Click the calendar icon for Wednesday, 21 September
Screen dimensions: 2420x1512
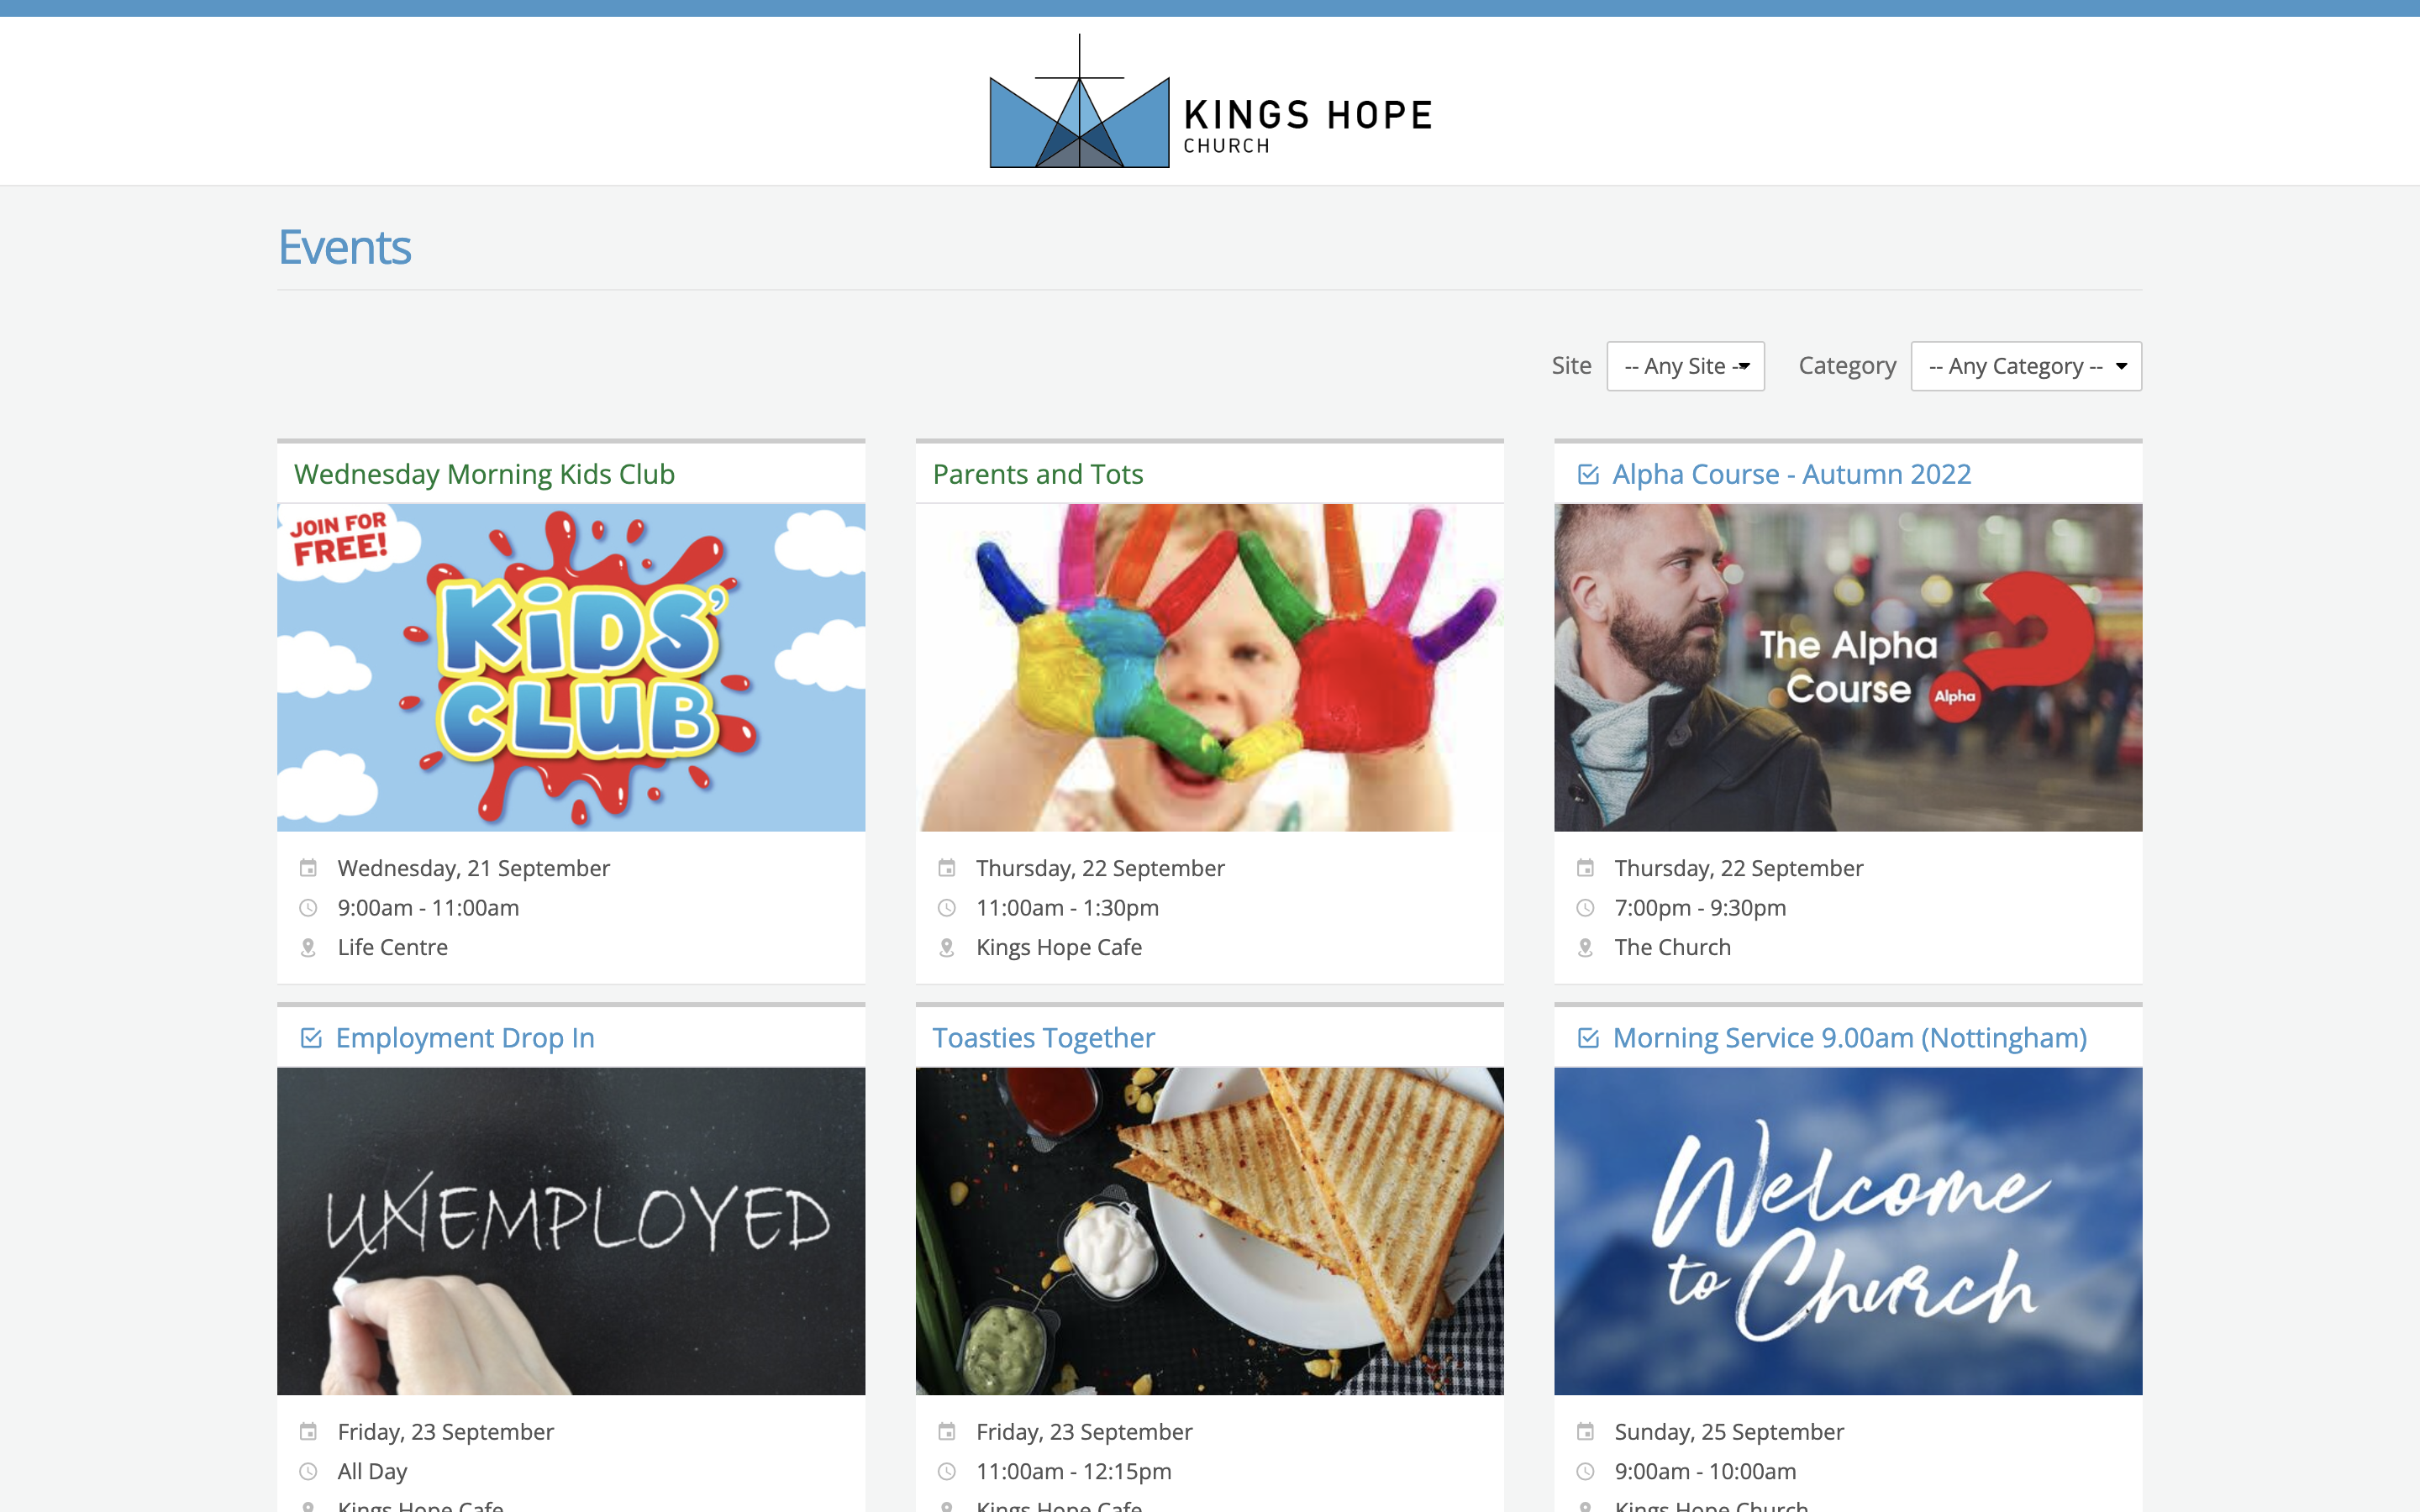point(308,868)
